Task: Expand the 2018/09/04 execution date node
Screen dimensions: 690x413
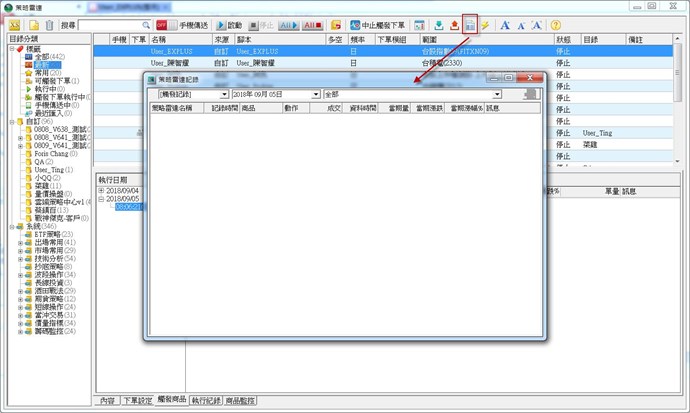Action: click(x=100, y=190)
